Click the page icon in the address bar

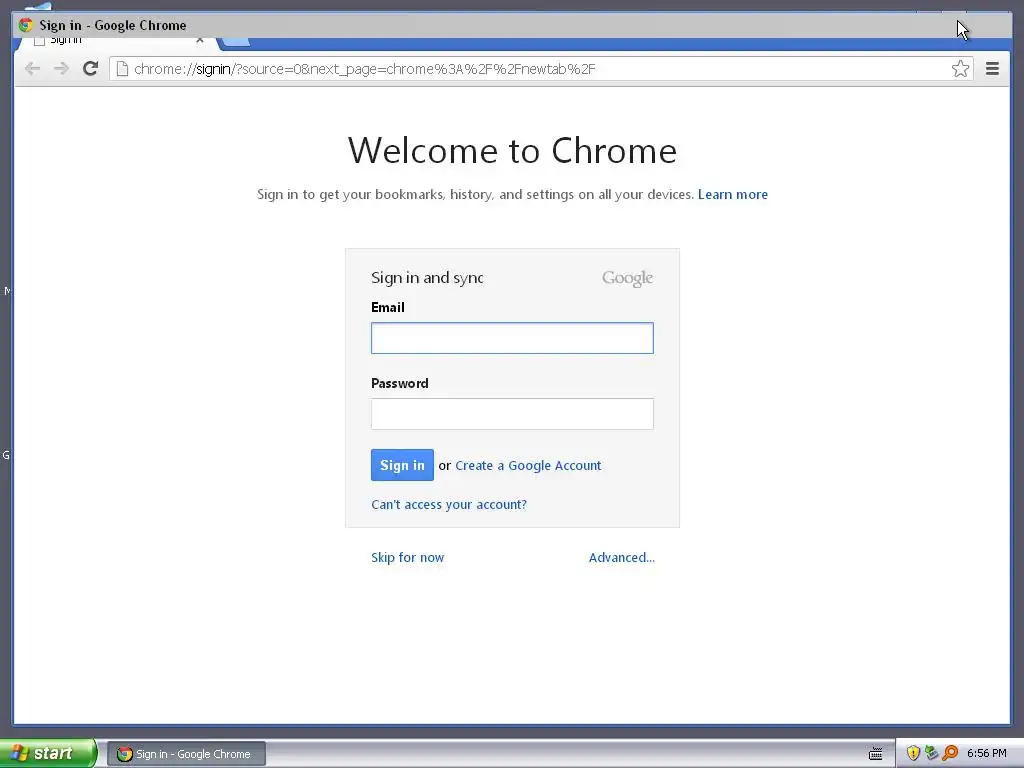pyautogui.click(x=122, y=69)
